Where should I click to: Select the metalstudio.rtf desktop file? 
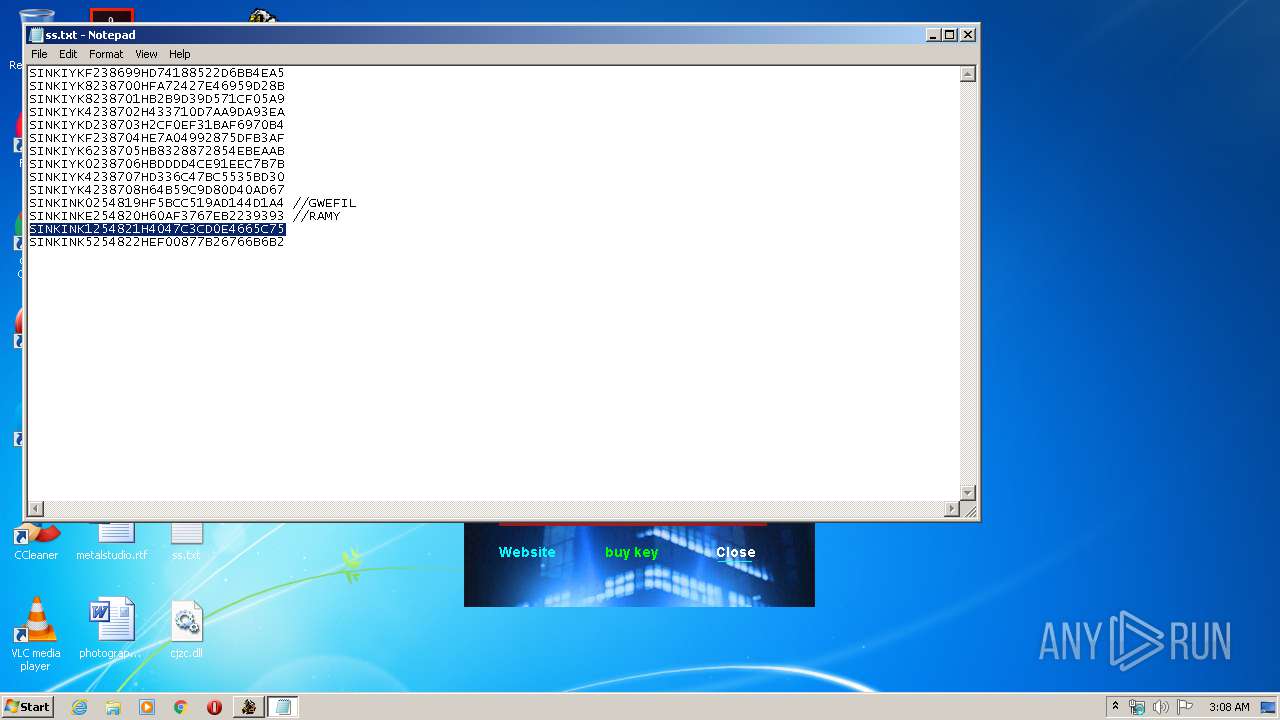coord(112,541)
